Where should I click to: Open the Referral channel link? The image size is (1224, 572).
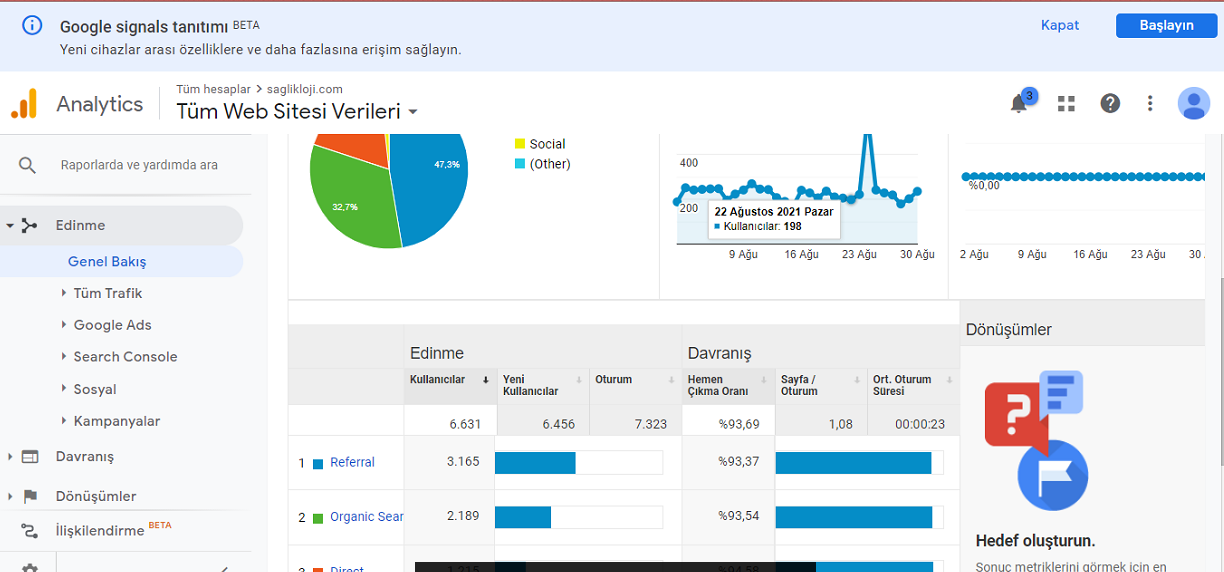pos(352,463)
